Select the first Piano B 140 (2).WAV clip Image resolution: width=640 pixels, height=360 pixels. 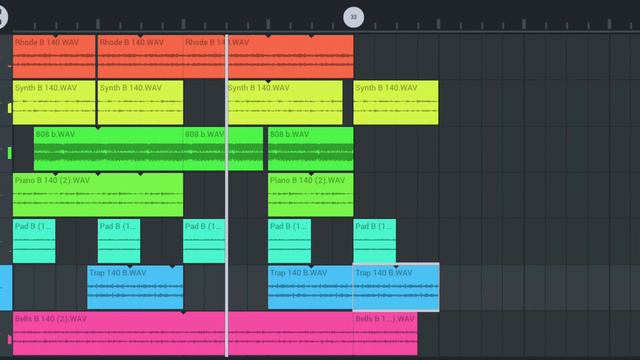pyautogui.click(x=98, y=195)
